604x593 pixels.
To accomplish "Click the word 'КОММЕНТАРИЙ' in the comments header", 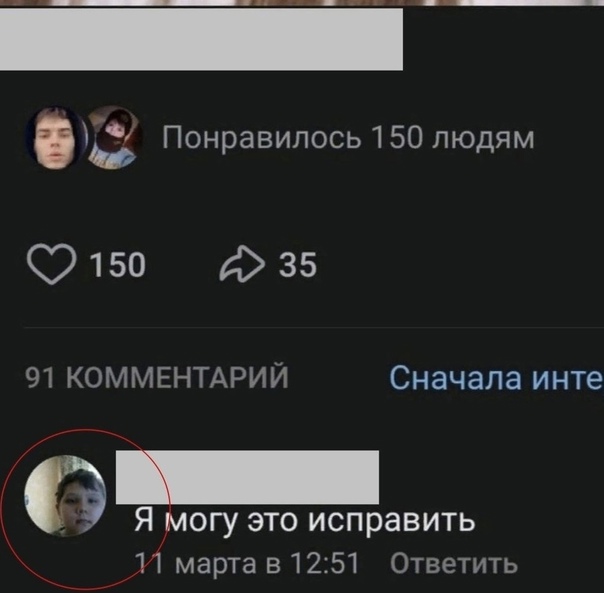I will tap(177, 377).
